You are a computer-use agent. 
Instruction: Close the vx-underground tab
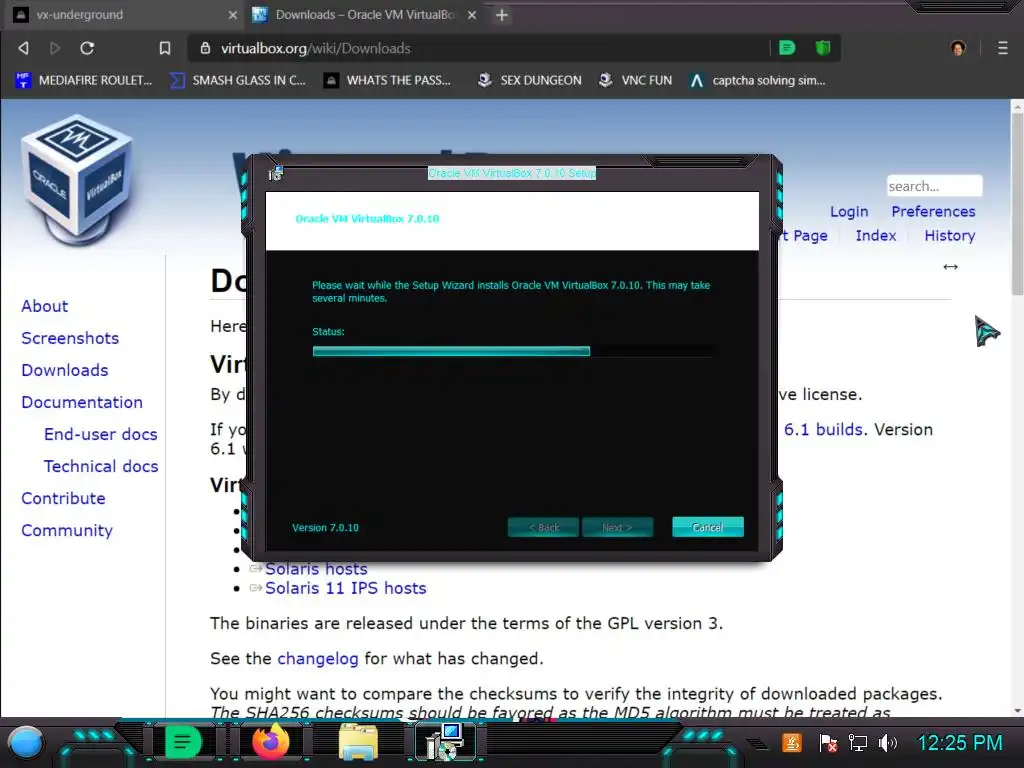click(232, 15)
